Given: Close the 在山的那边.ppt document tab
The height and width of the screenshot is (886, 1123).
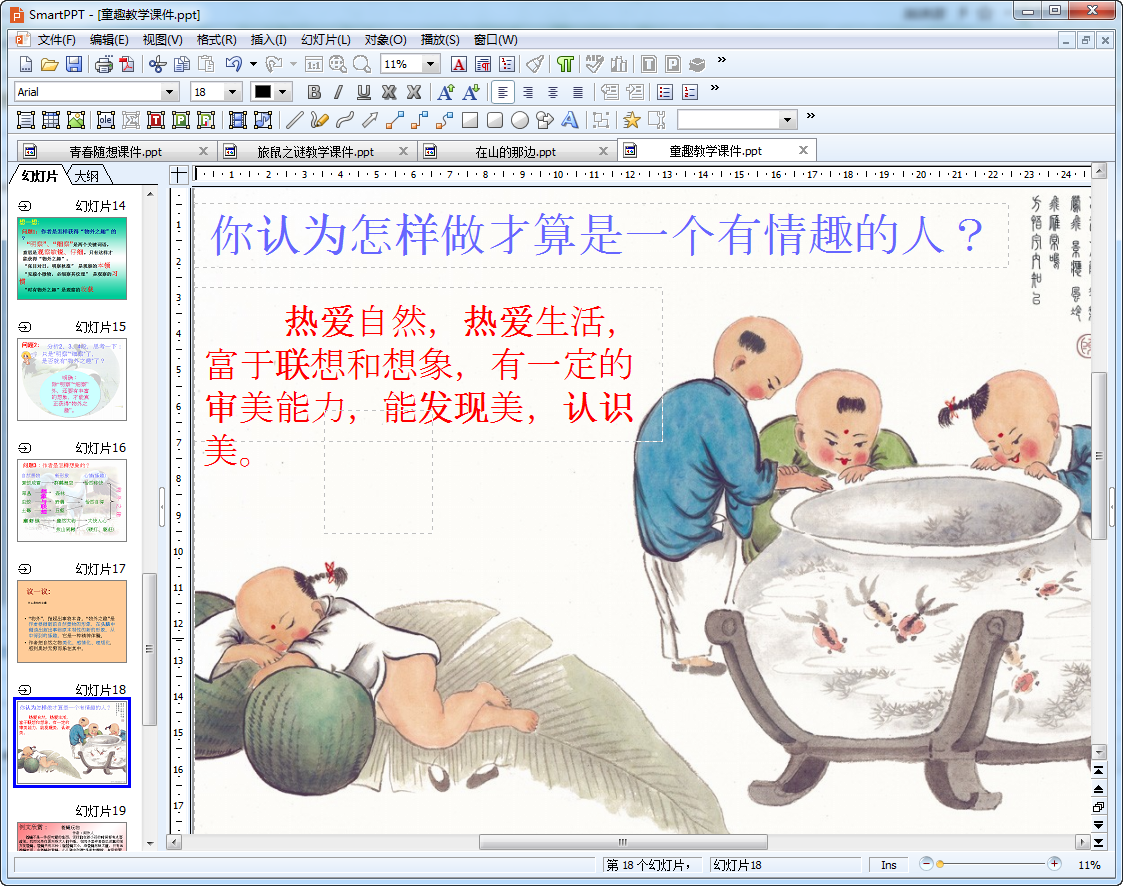Looking at the screenshot, I should (x=603, y=151).
